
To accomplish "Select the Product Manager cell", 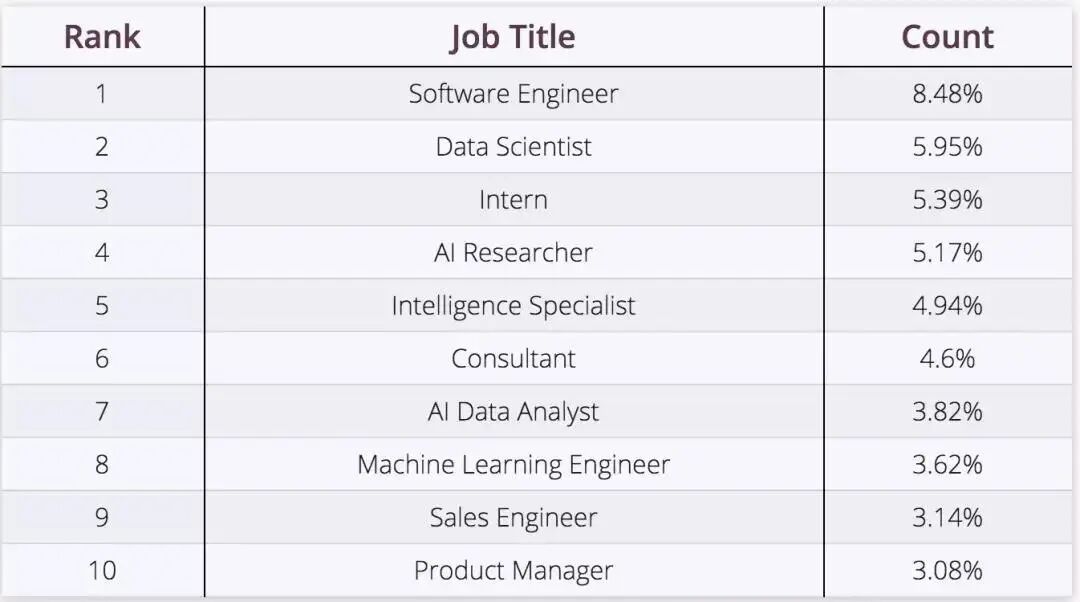I will [x=513, y=571].
